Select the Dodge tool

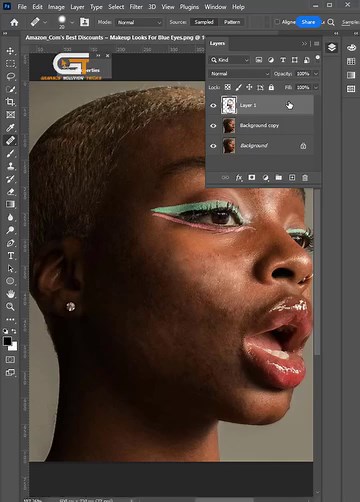[10, 230]
